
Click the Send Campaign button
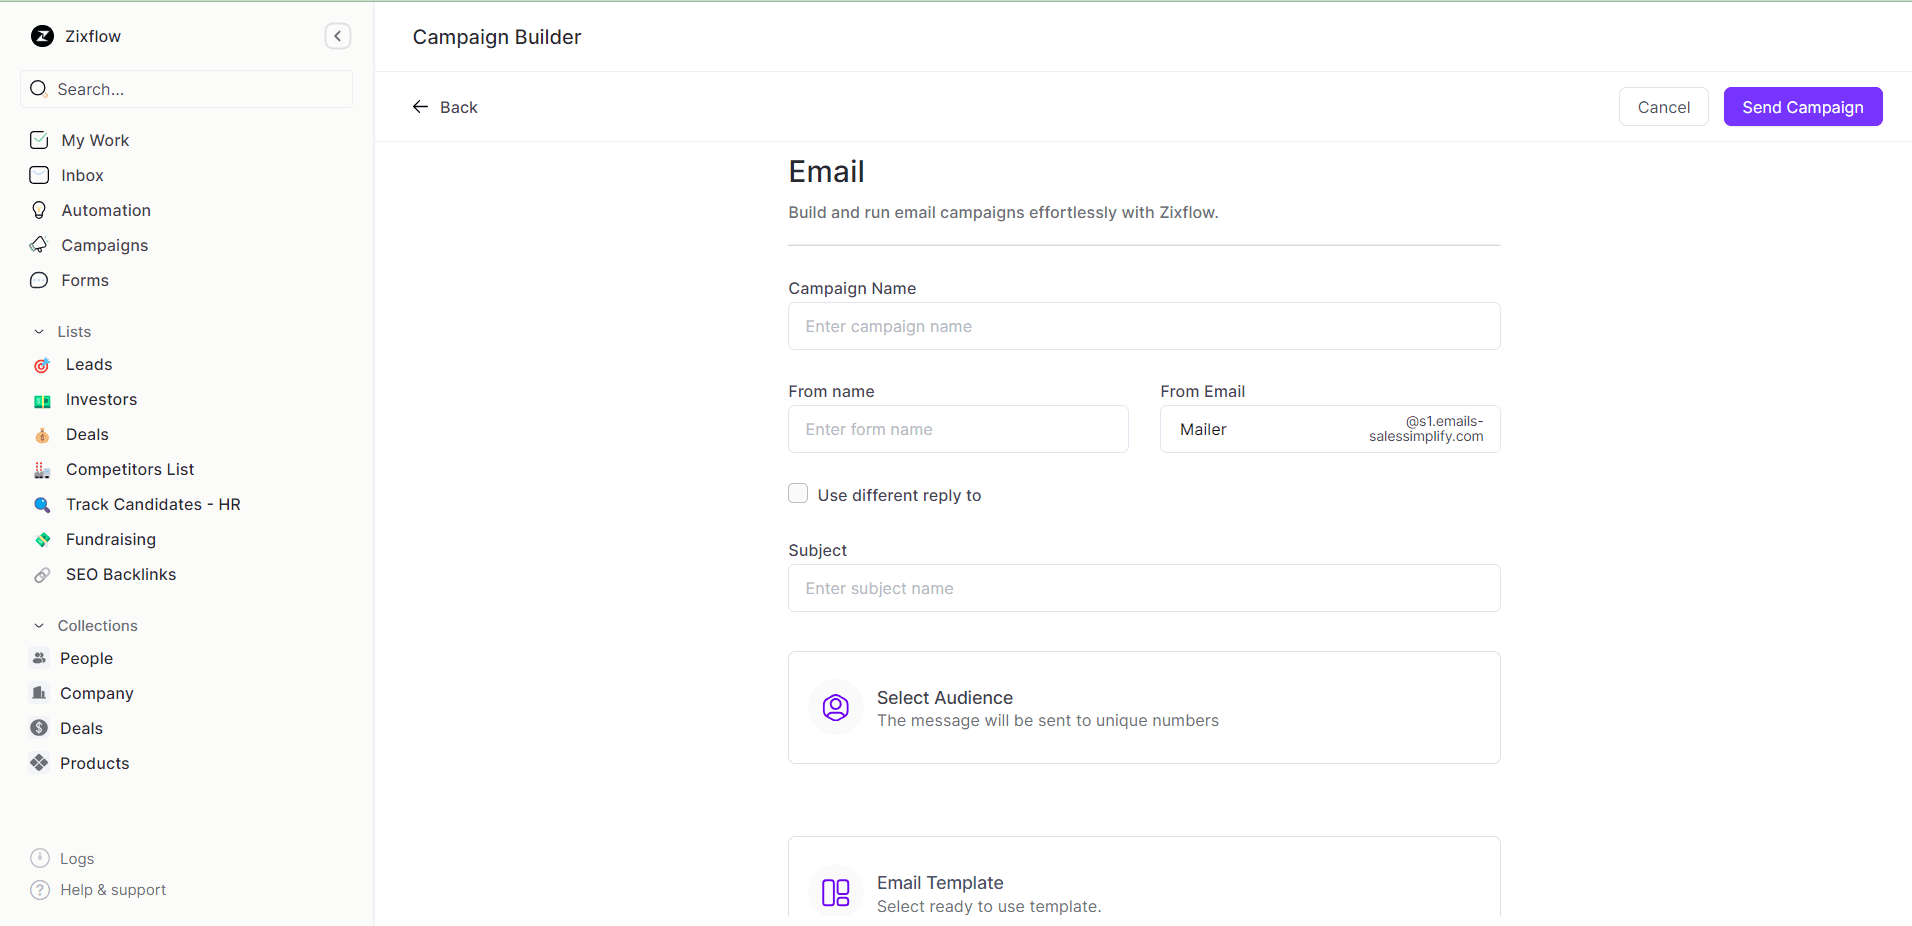(x=1801, y=106)
